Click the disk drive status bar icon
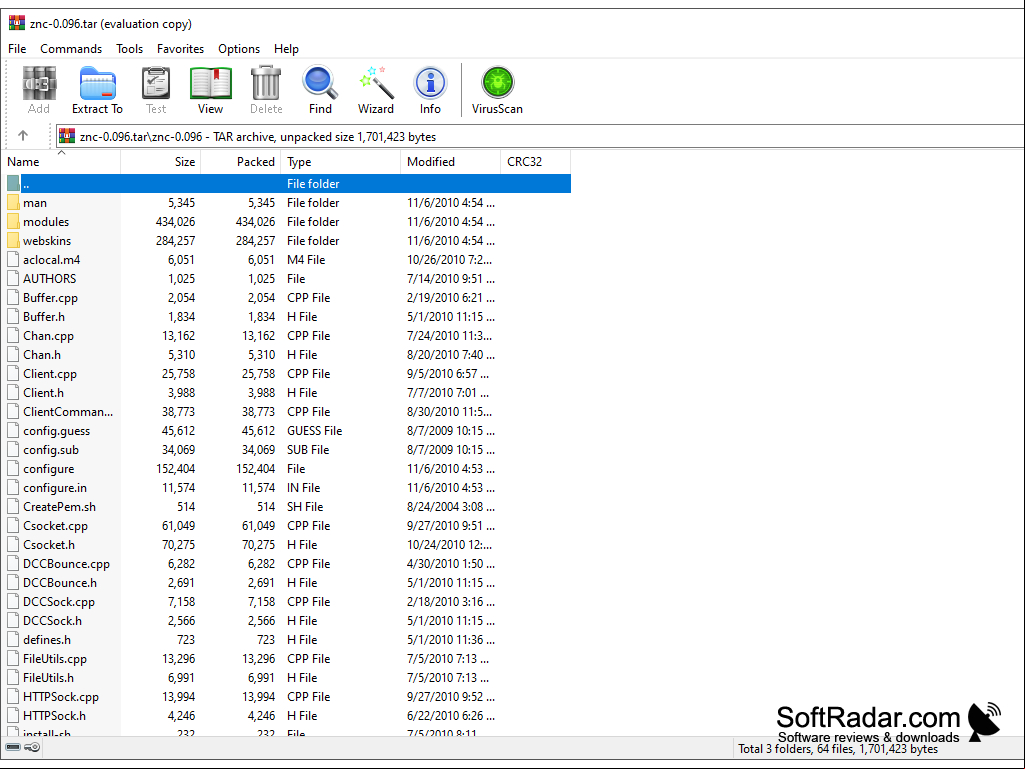This screenshot has width=1025, height=769. (x=13, y=747)
